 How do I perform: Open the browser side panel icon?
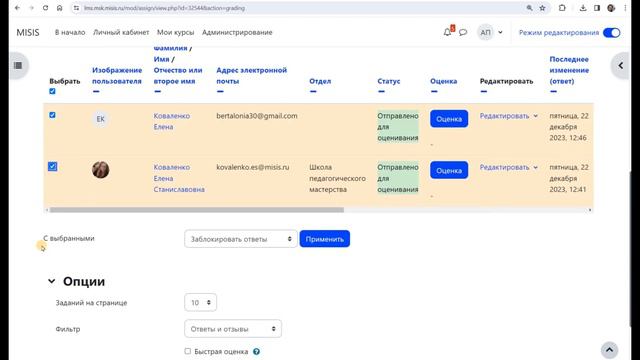(x=597, y=8)
